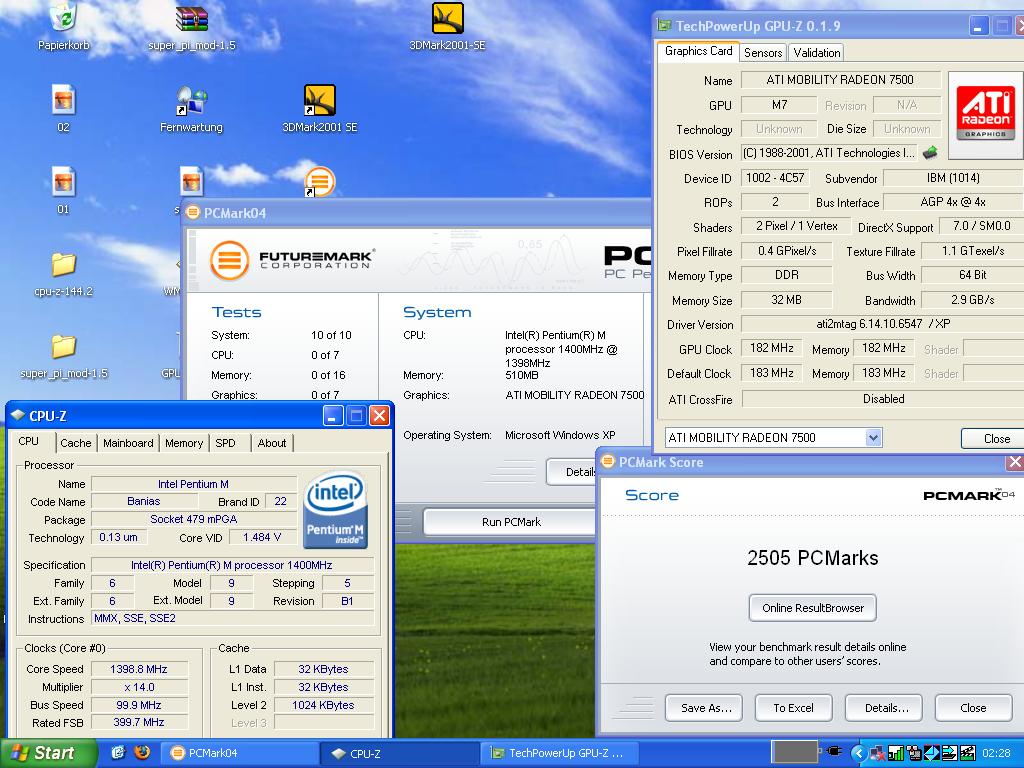Open the SPD tab in CPU-Z
This screenshot has height=768, width=1024.
225,443
